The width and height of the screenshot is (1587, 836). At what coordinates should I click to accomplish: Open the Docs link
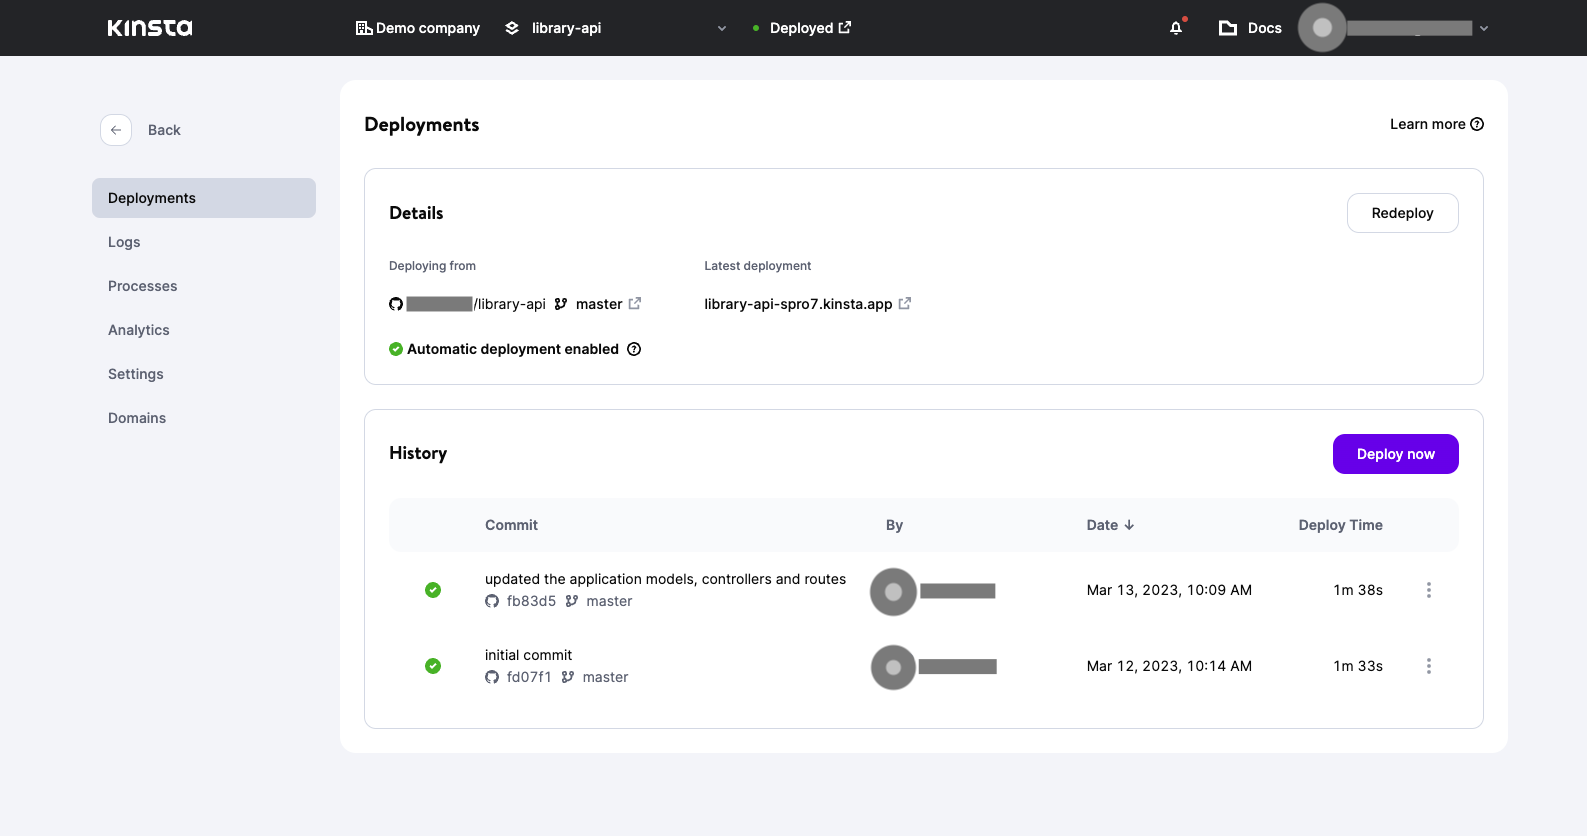[1265, 28]
